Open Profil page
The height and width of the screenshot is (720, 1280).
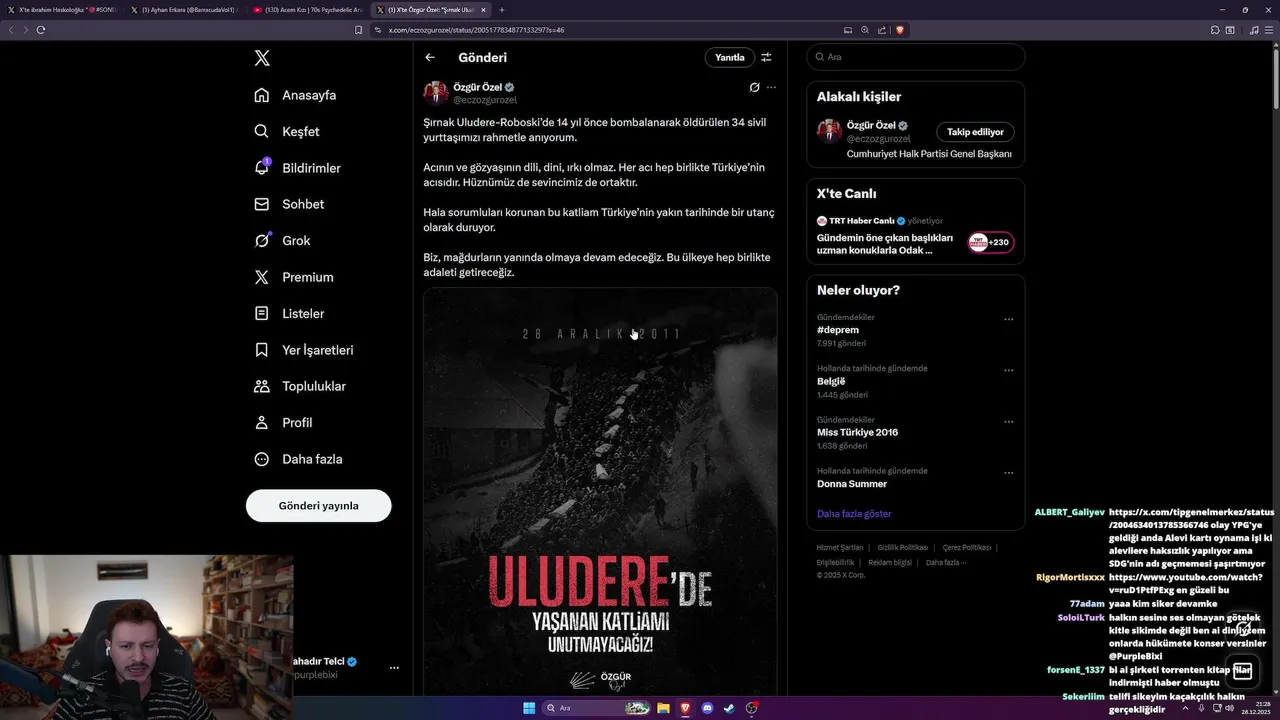(x=283, y=422)
